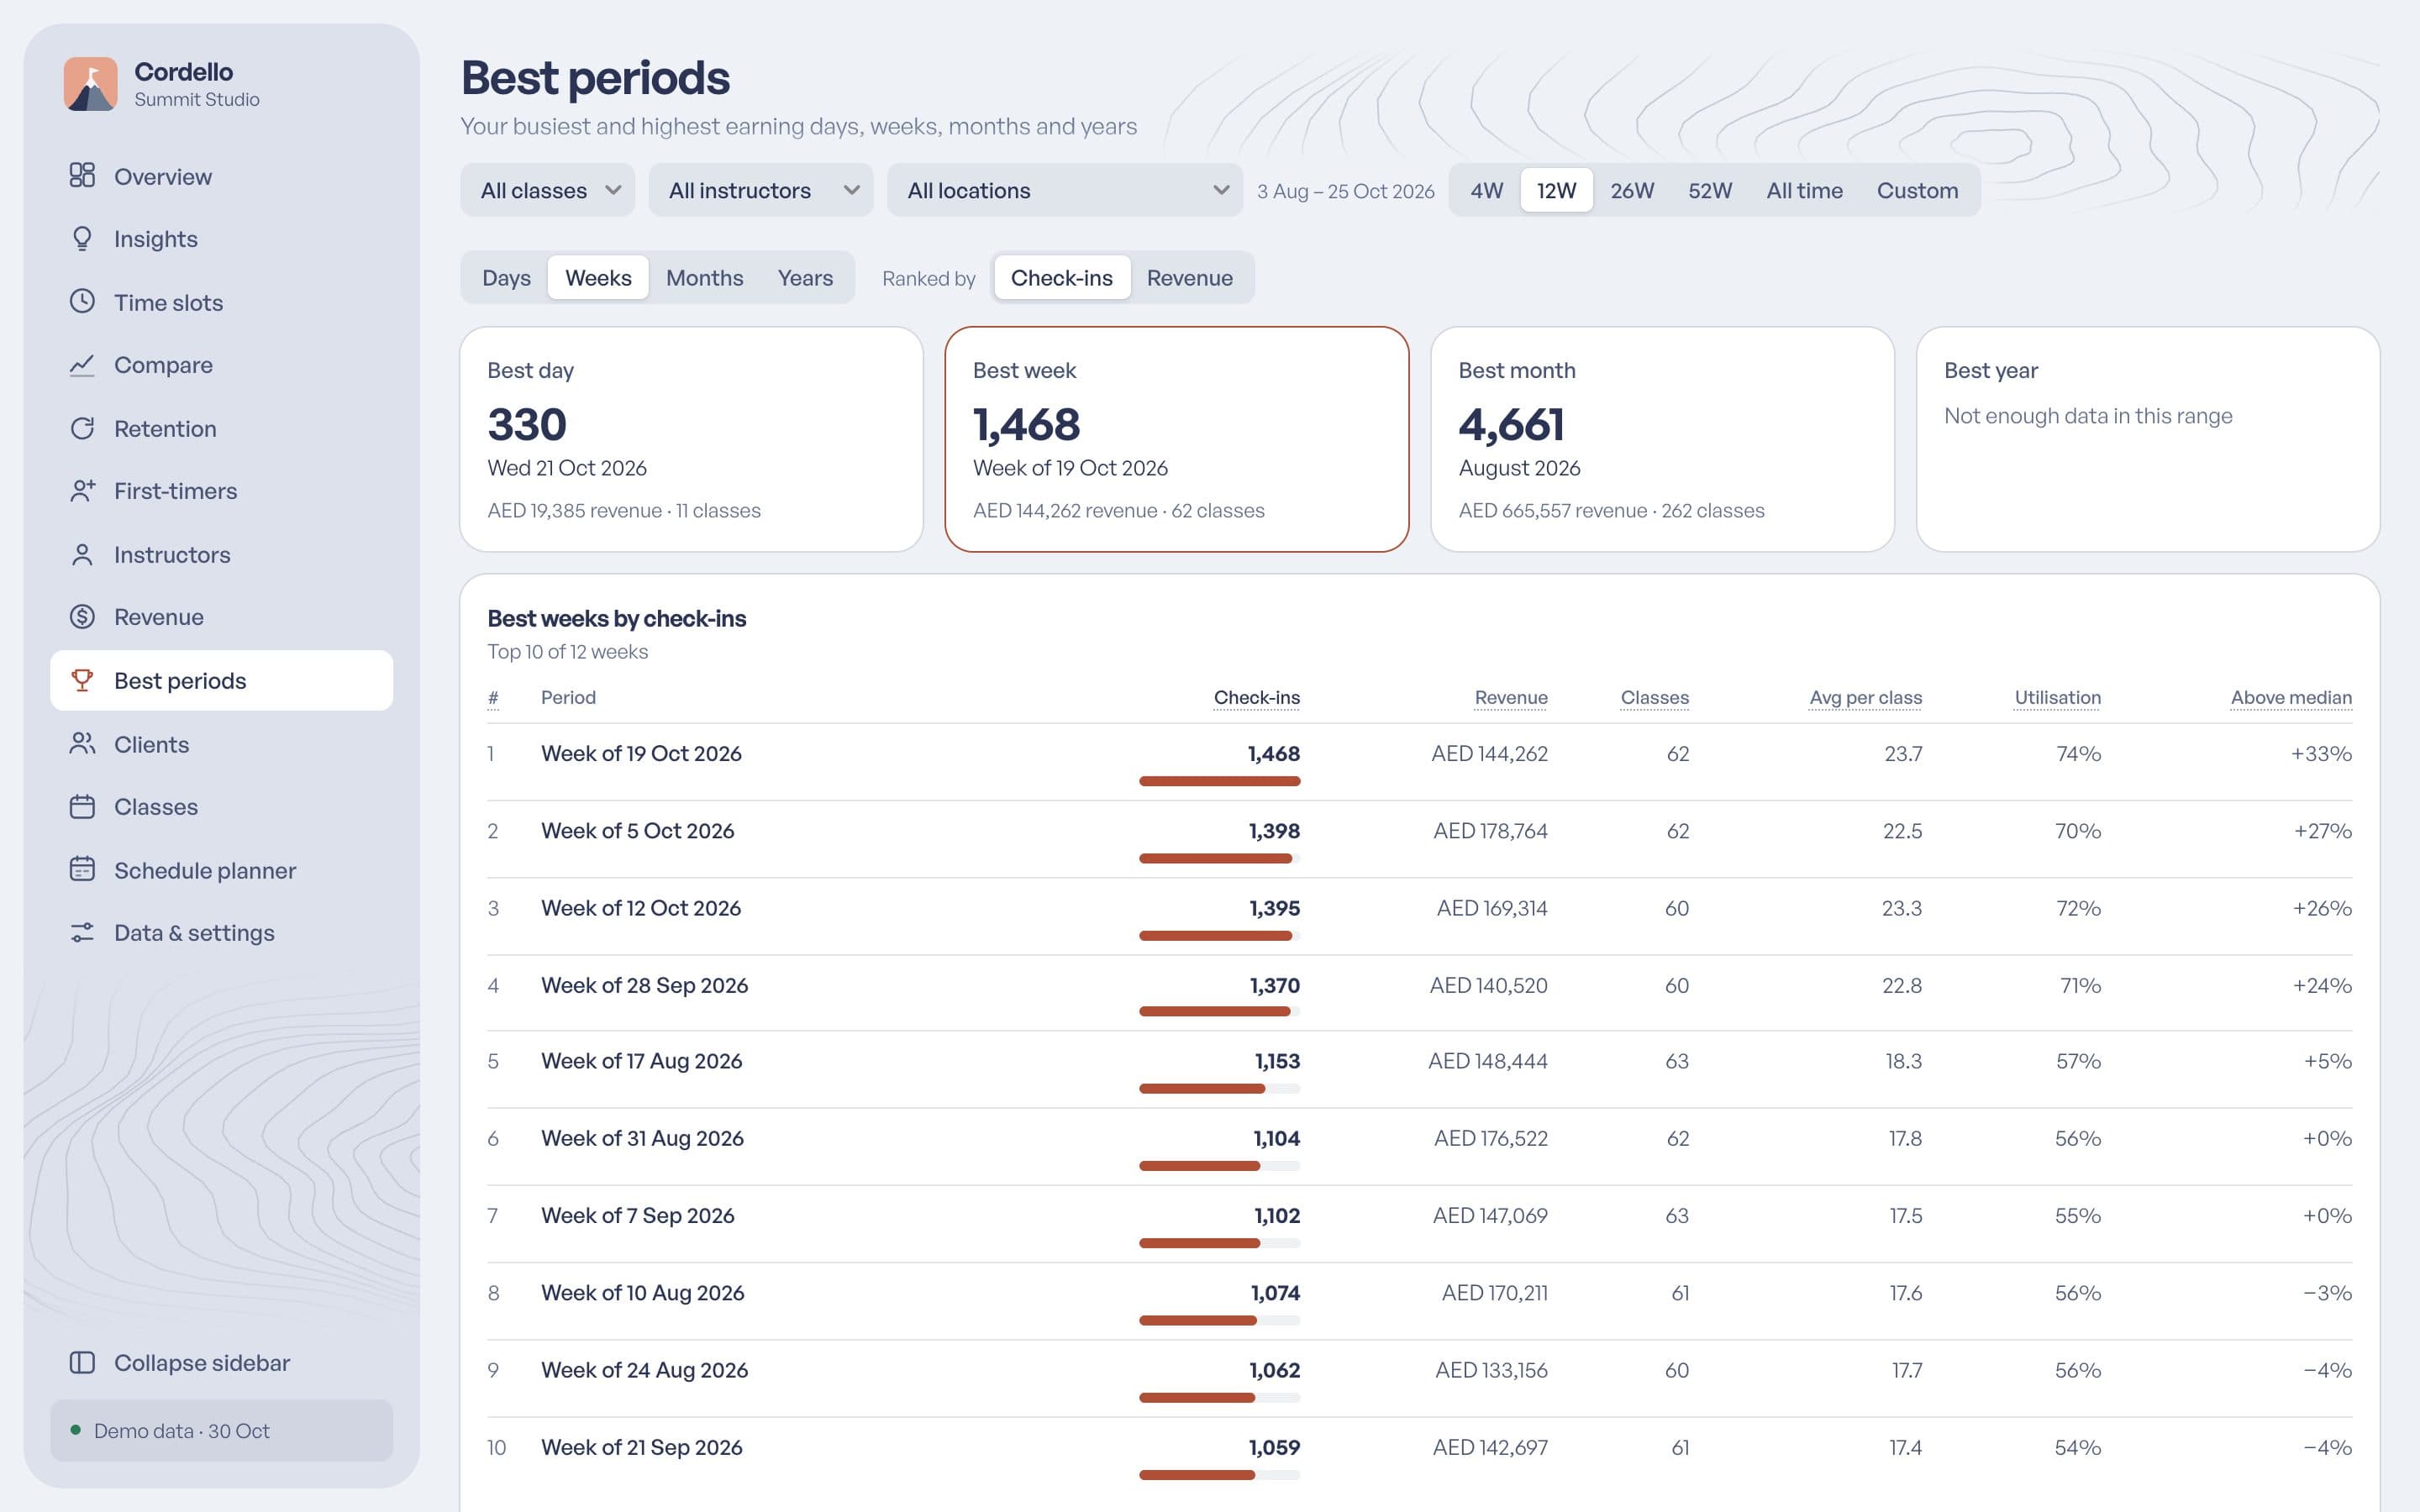Image resolution: width=2420 pixels, height=1512 pixels.
Task: Switch to the Years tab
Action: tap(805, 278)
